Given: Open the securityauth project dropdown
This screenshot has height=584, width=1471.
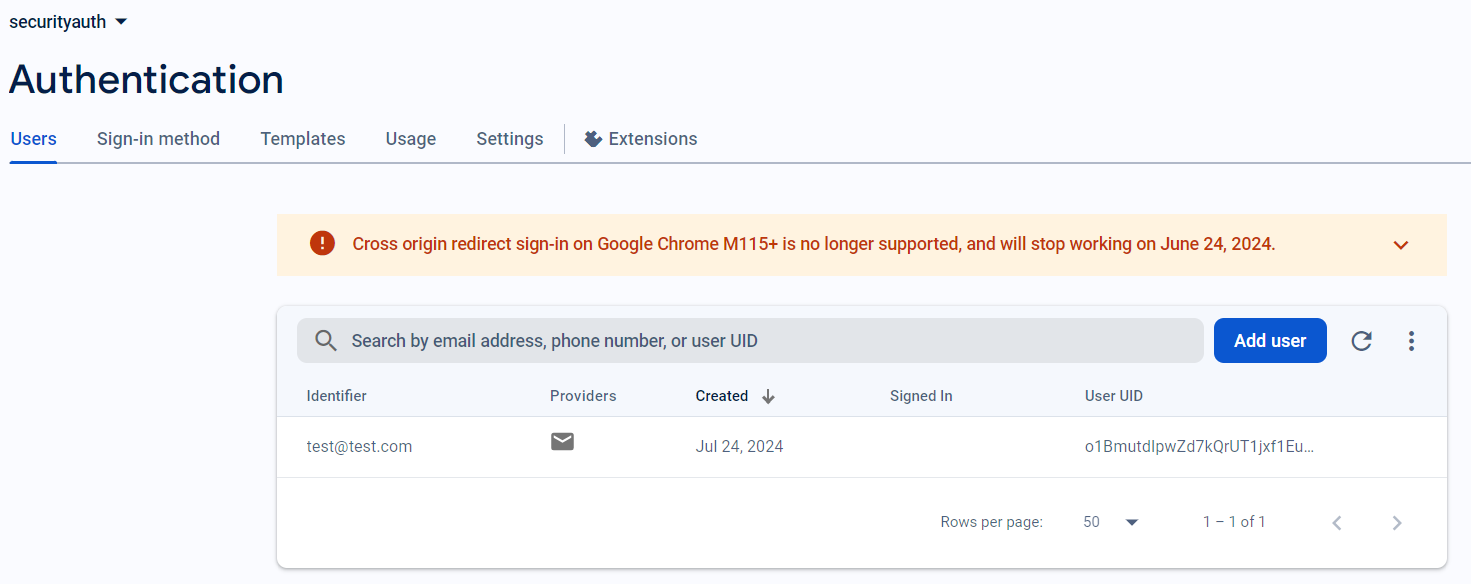Looking at the screenshot, I should coord(69,21).
